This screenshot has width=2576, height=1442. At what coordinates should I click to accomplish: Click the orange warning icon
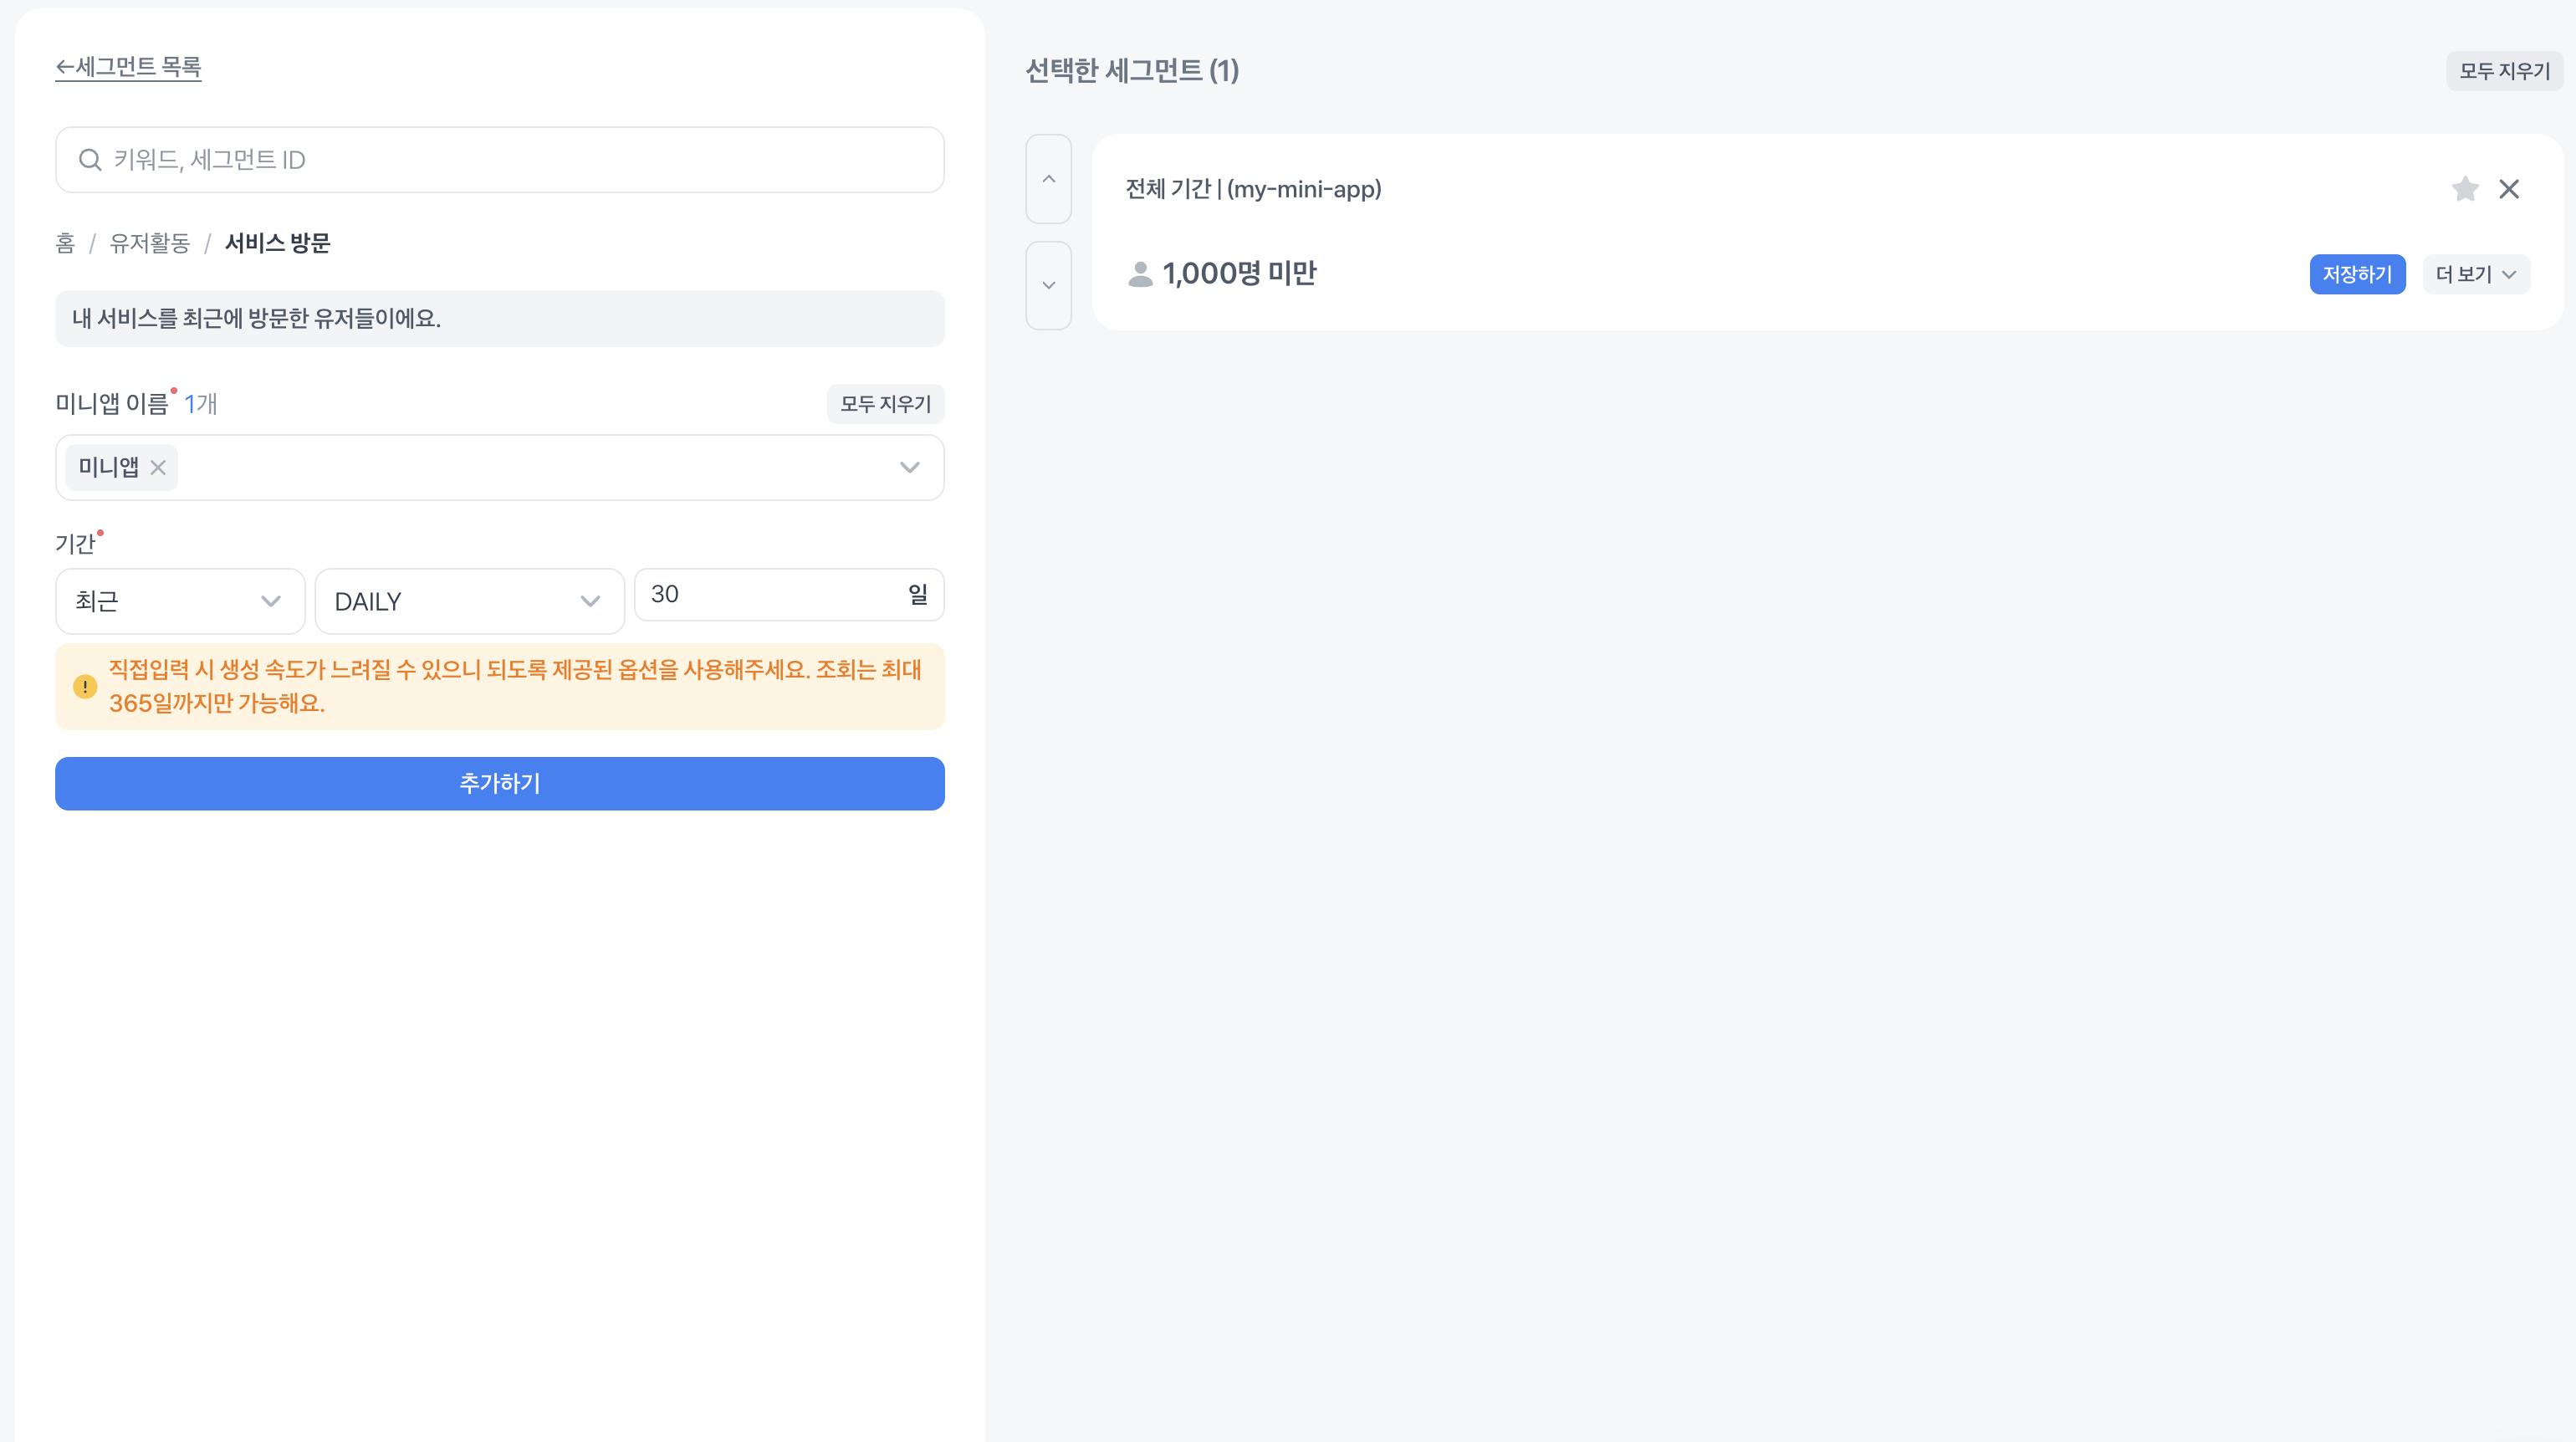click(85, 687)
